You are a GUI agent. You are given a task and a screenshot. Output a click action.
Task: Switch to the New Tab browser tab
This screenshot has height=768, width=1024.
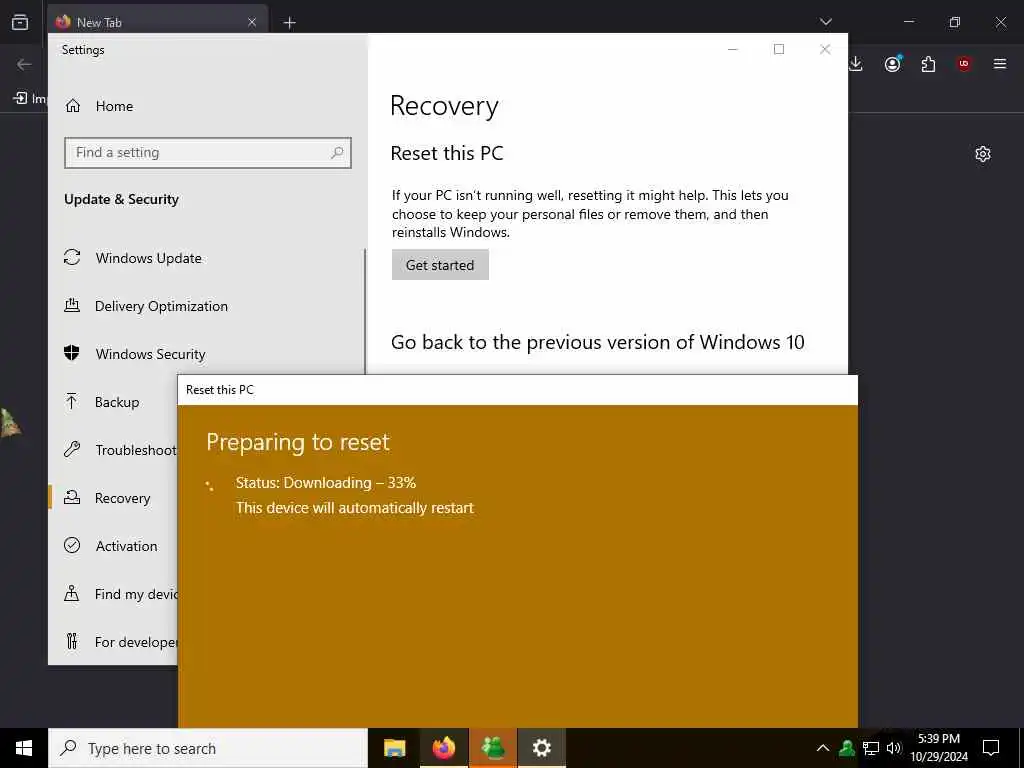[157, 22]
